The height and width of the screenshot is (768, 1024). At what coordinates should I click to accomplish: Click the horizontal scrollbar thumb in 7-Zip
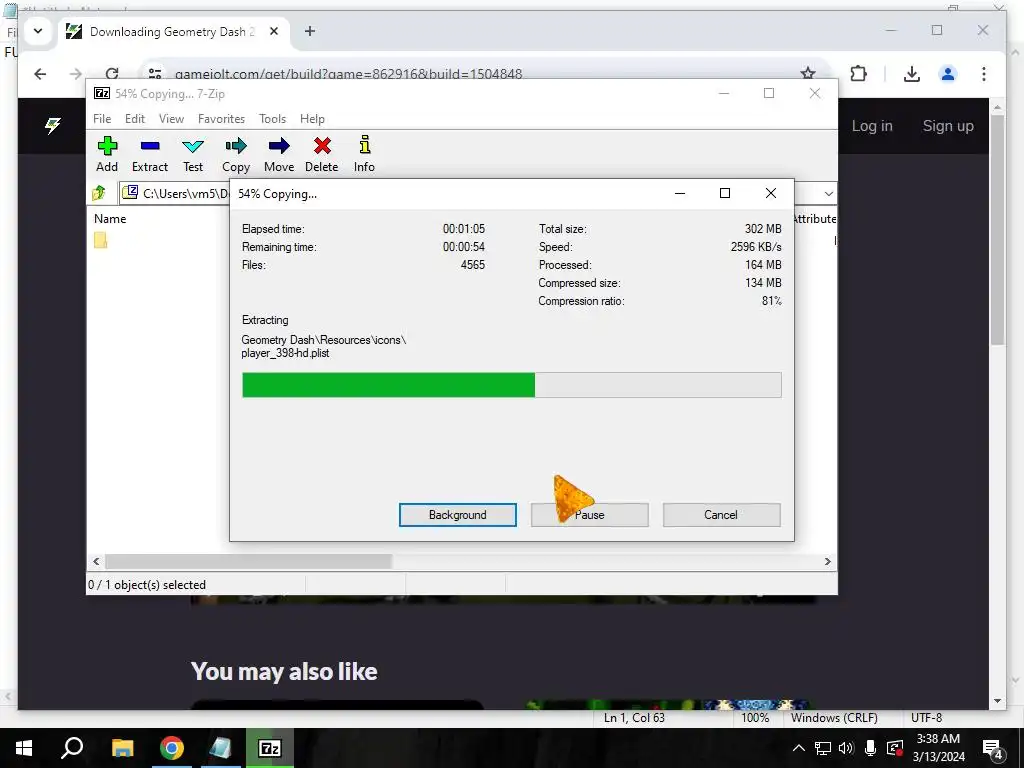[248, 562]
